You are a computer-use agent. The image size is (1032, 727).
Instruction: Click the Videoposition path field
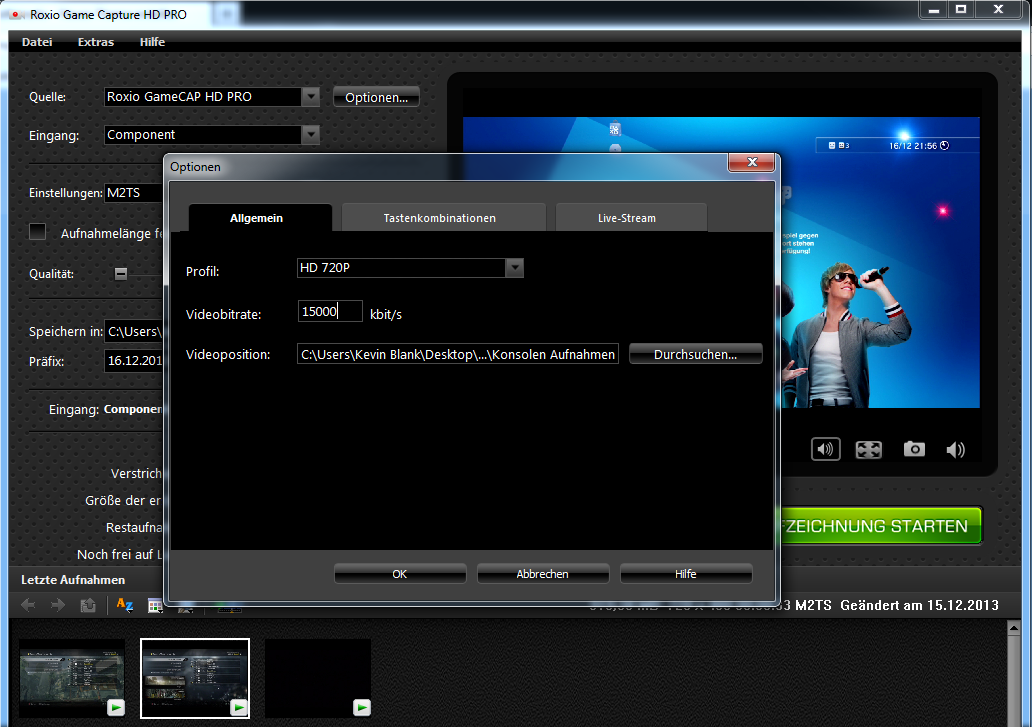(457, 354)
